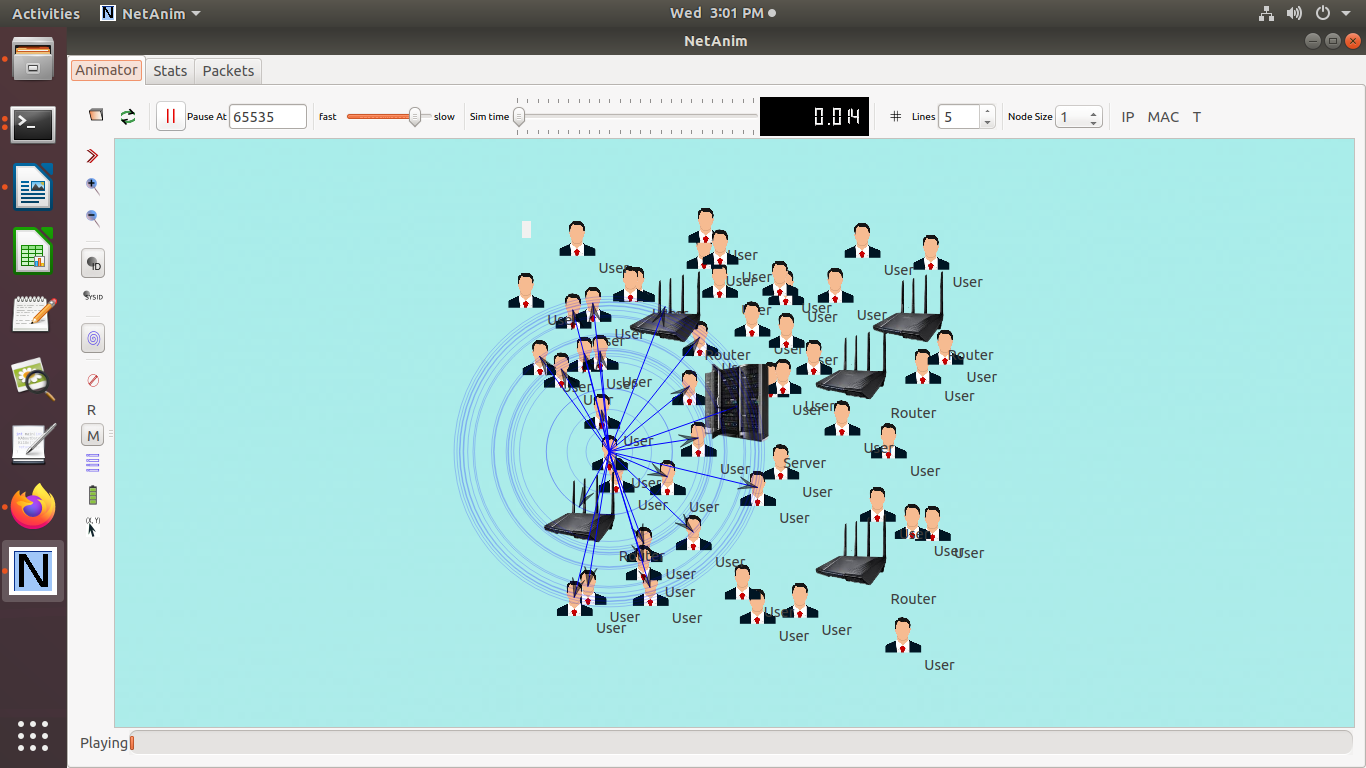Open NetAnim app menu in top bar
1366x768 pixels.
151,13
